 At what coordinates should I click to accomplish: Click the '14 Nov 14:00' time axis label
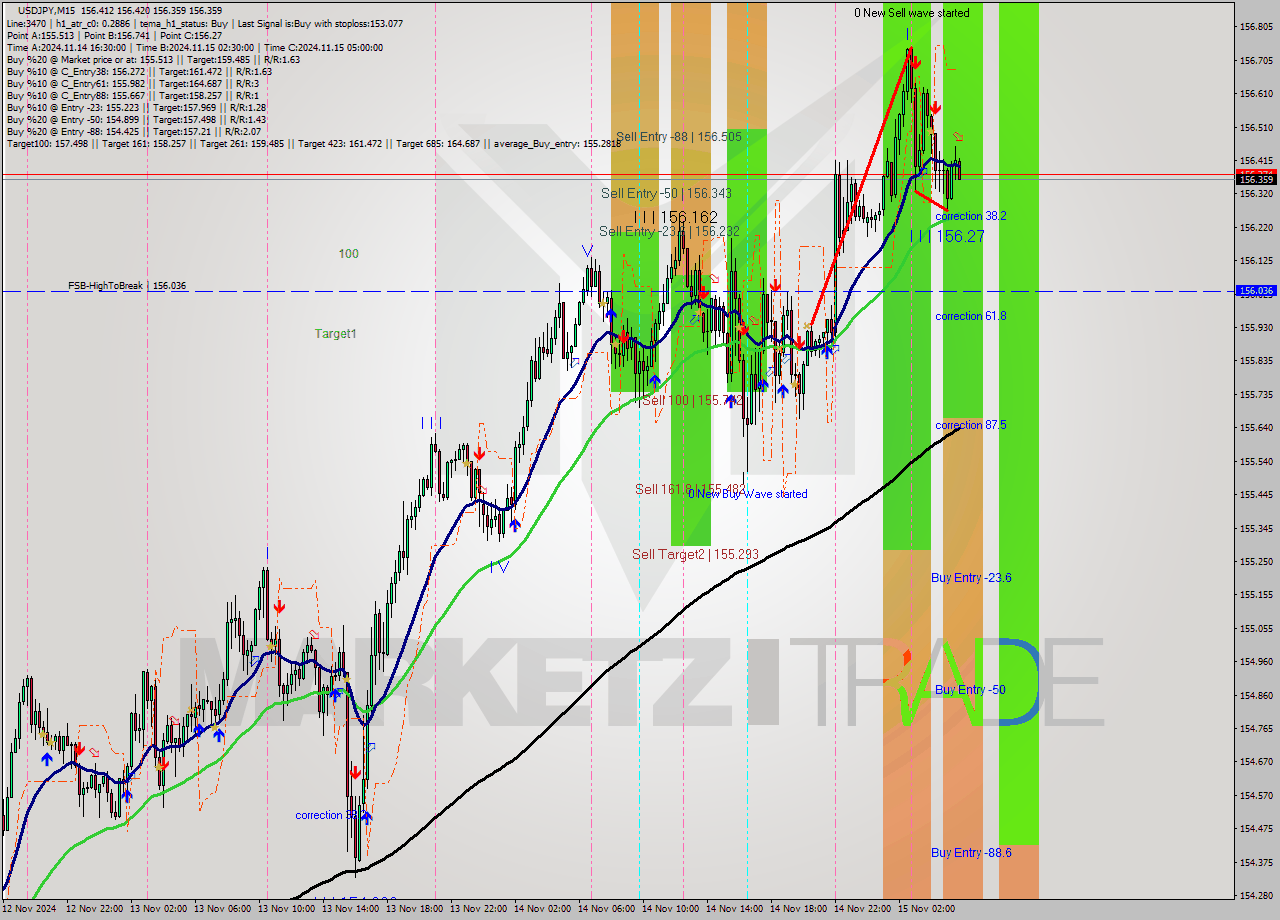pyautogui.click(x=735, y=909)
